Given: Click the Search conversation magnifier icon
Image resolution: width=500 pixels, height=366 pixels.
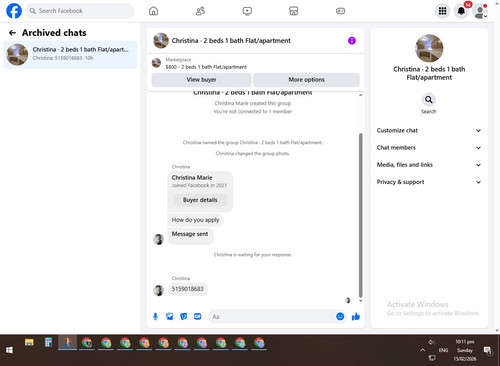Looking at the screenshot, I should pyautogui.click(x=429, y=100).
